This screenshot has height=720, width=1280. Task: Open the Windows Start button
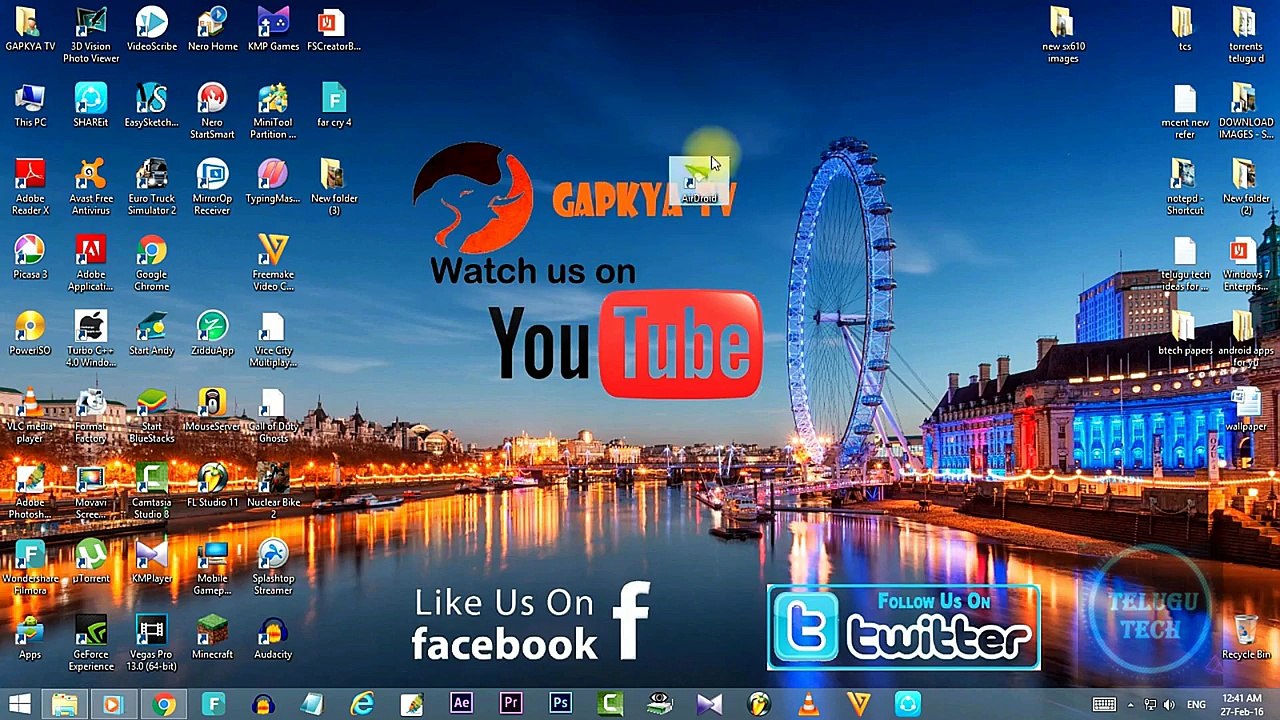click(x=20, y=704)
